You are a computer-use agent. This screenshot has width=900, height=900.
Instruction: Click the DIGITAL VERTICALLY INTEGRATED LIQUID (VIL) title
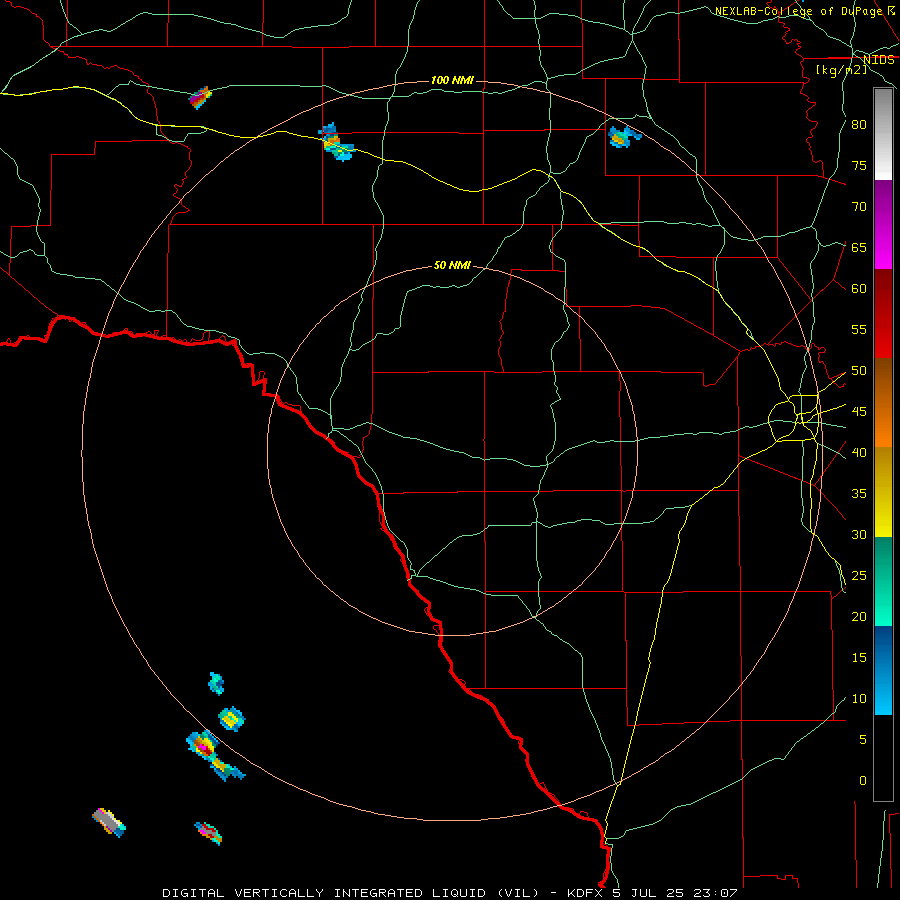pyautogui.click(x=351, y=893)
